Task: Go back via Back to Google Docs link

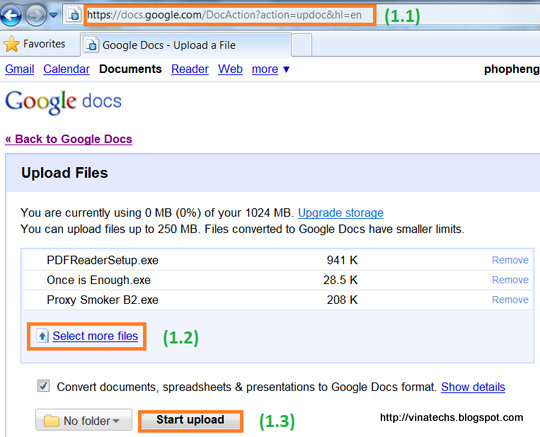Action: point(69,139)
